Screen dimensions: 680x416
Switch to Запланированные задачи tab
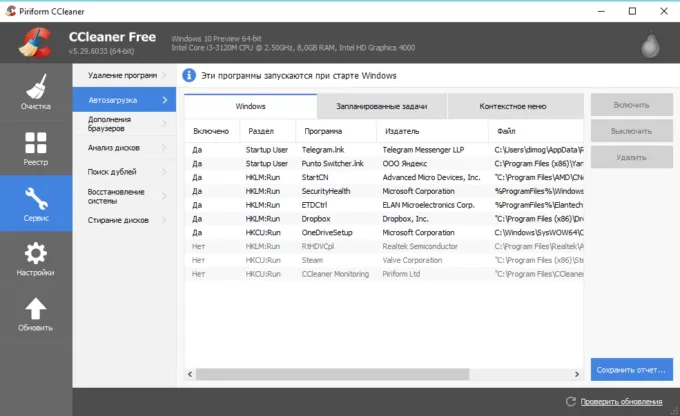[381, 106]
